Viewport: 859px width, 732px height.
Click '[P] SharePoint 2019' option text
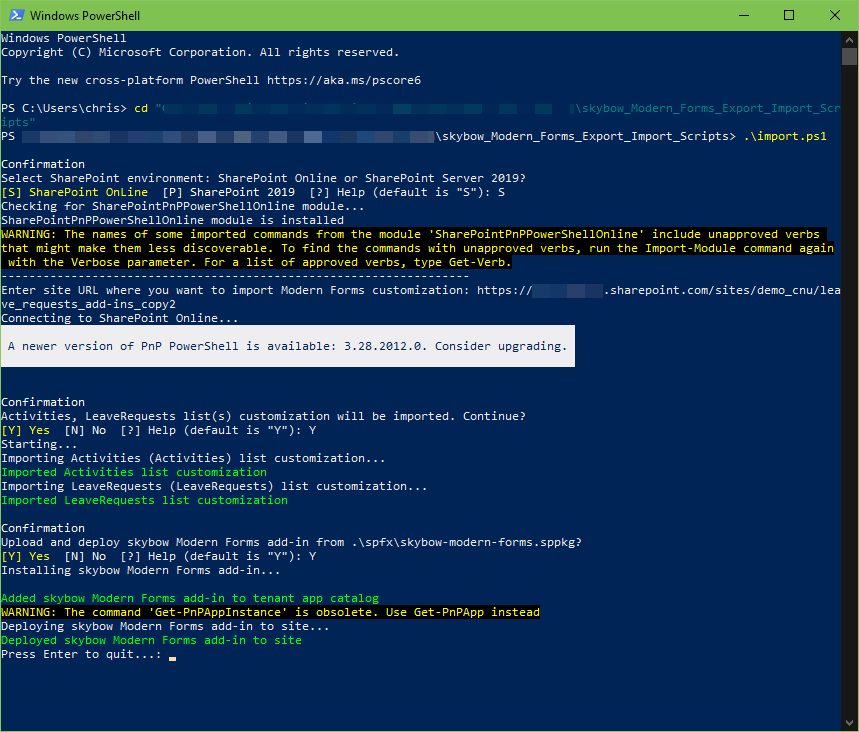point(228,192)
